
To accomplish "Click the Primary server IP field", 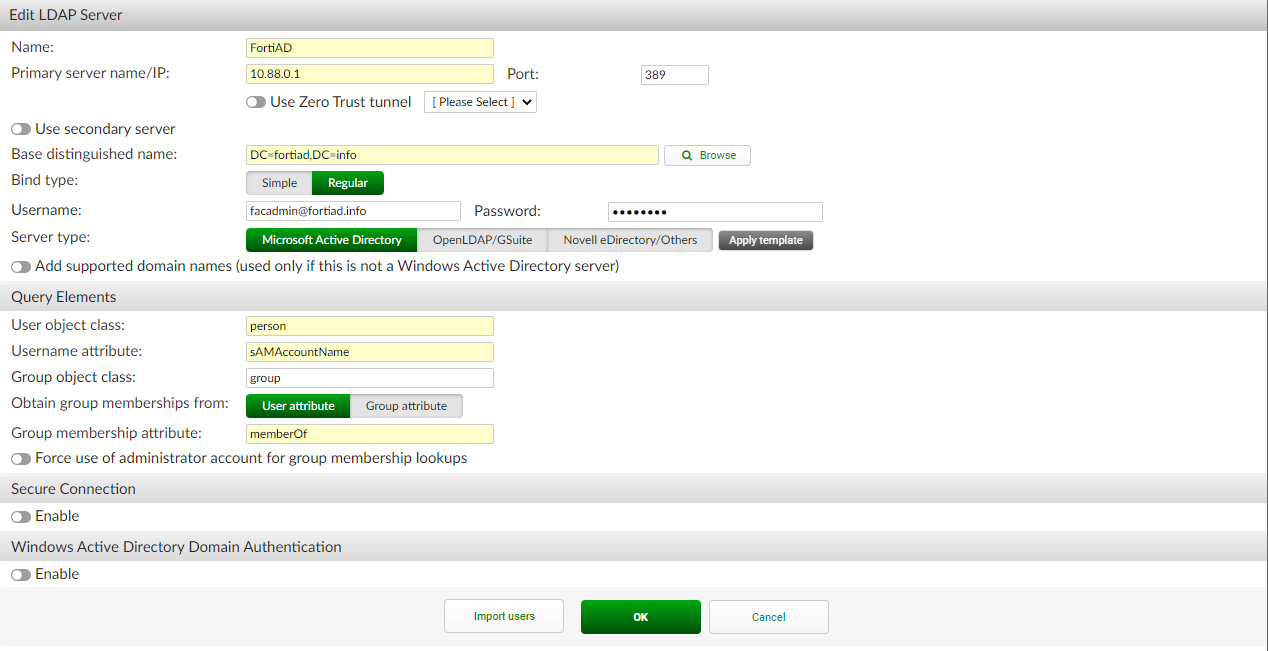I will tap(370, 74).
